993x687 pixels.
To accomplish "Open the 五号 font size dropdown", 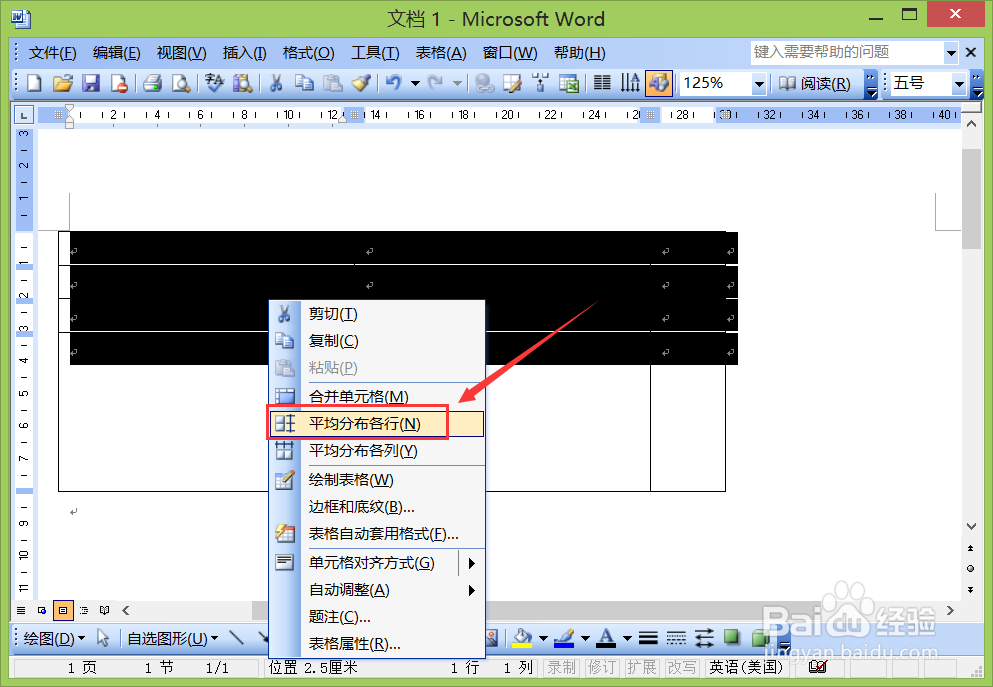I will [959, 84].
